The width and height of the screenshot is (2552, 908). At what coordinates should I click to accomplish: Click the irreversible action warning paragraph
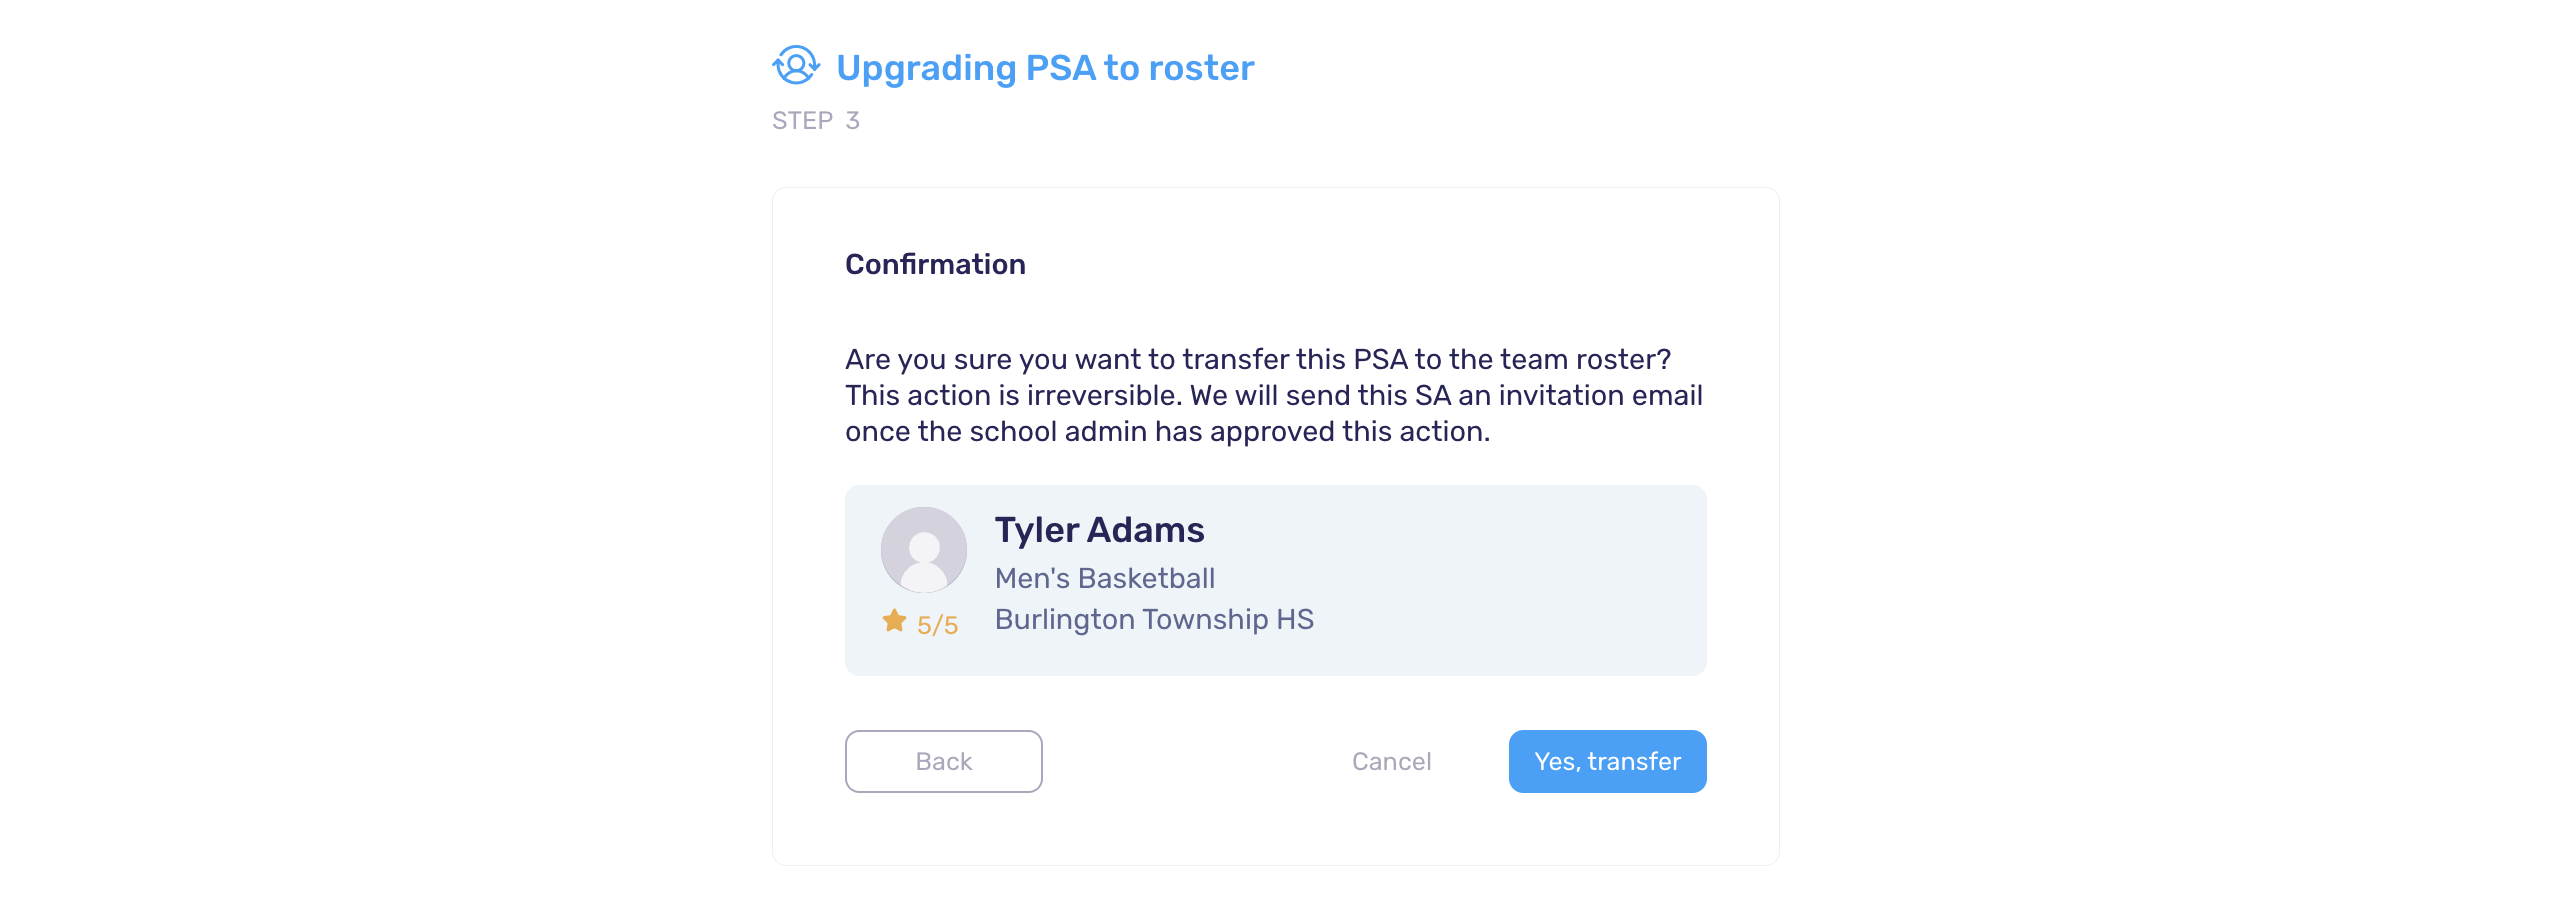coord(1275,395)
